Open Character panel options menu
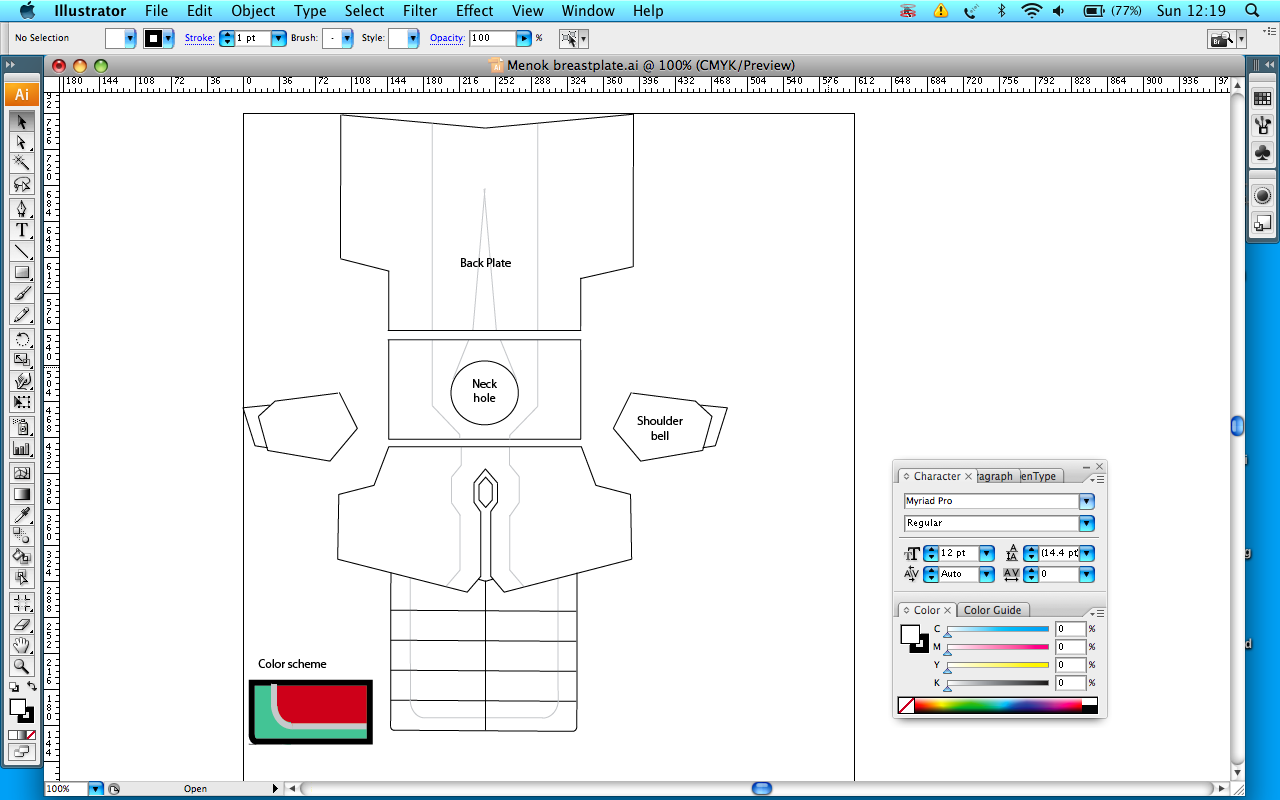 tap(1096, 479)
